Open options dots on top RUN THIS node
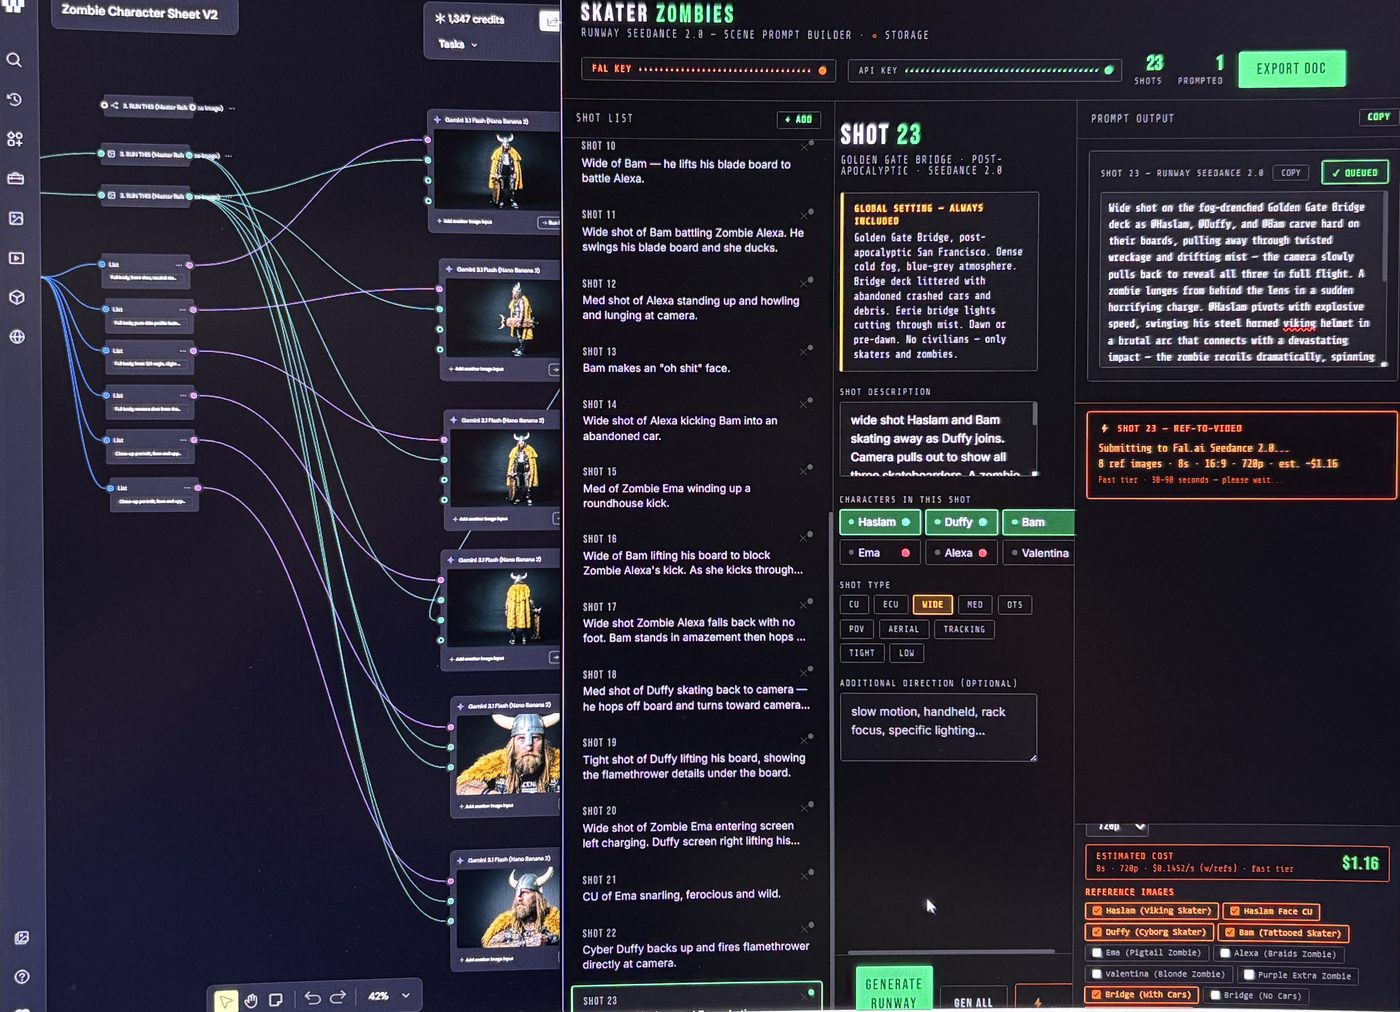Viewport: 1400px width, 1012px height. click(x=232, y=108)
